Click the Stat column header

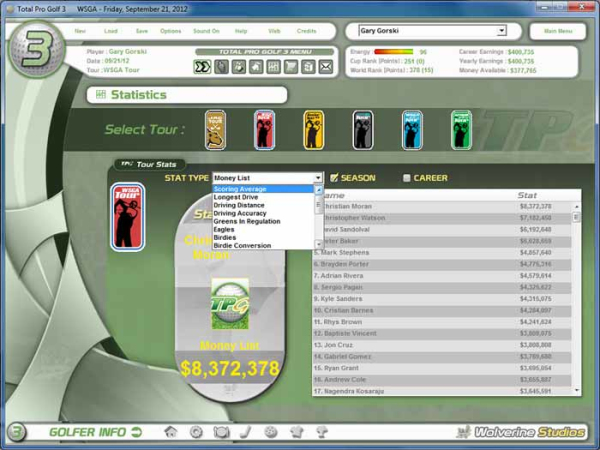tap(527, 196)
